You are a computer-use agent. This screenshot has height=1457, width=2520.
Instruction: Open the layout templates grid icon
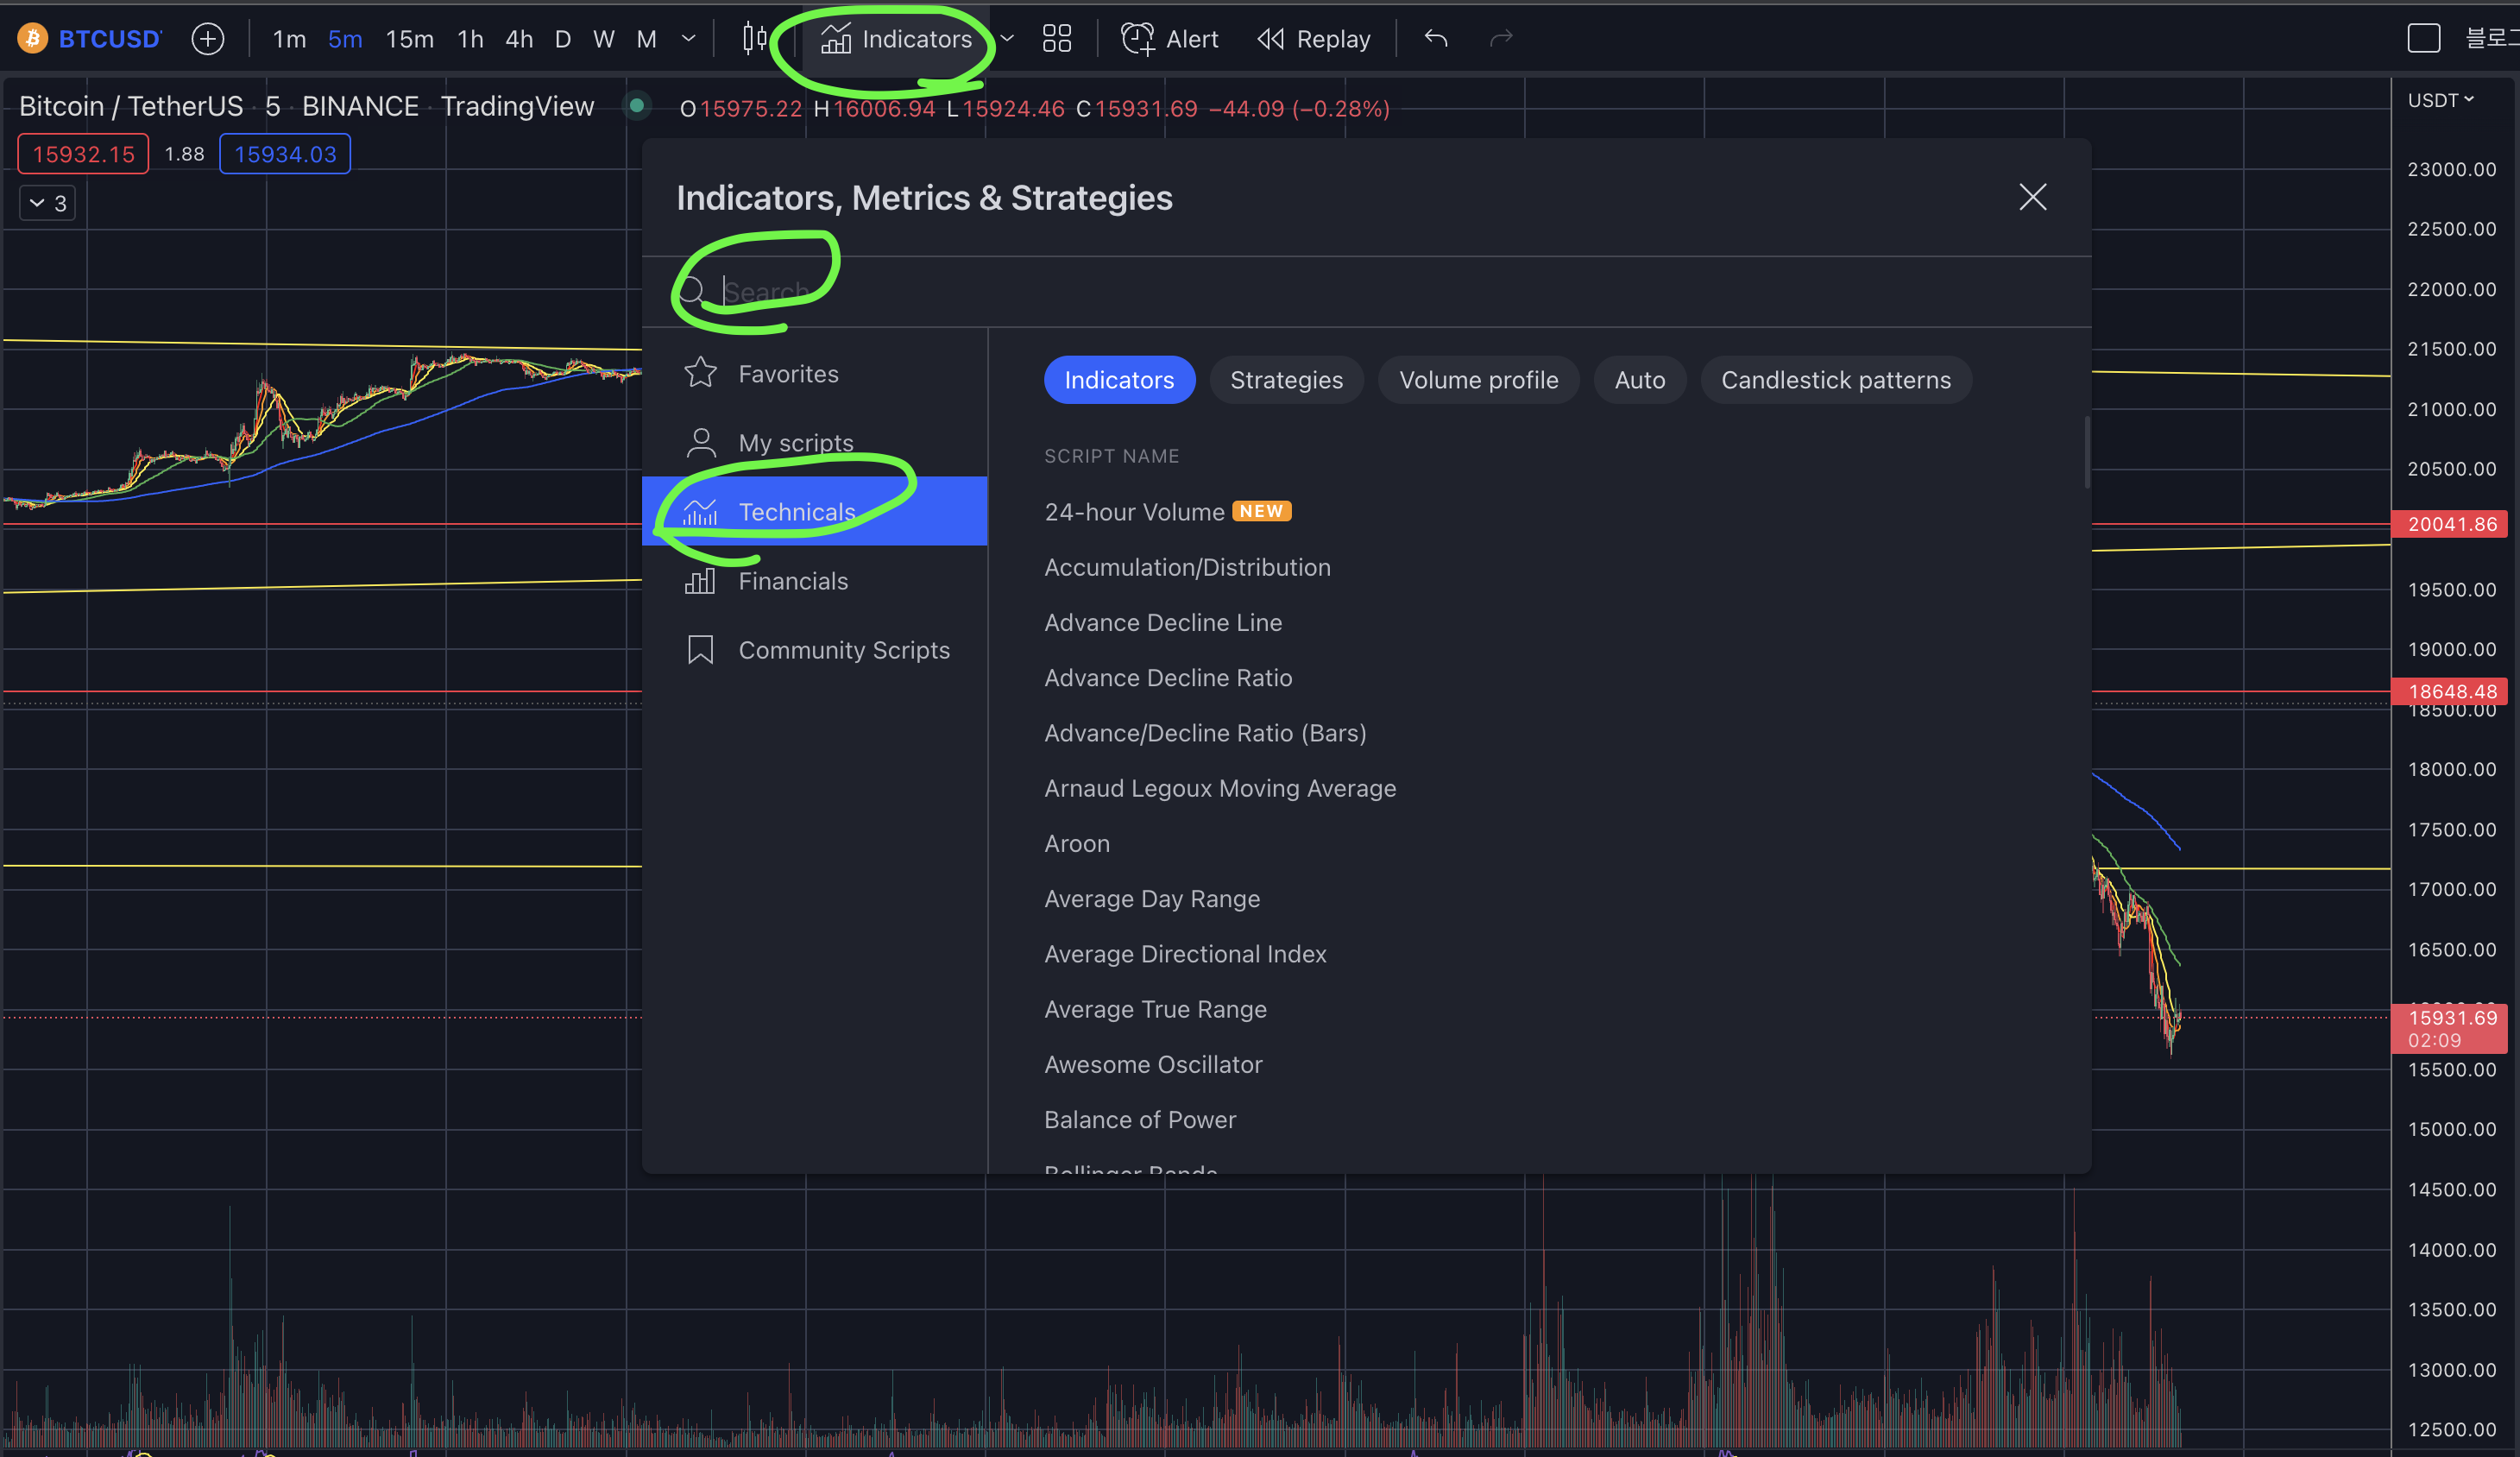tap(1056, 39)
